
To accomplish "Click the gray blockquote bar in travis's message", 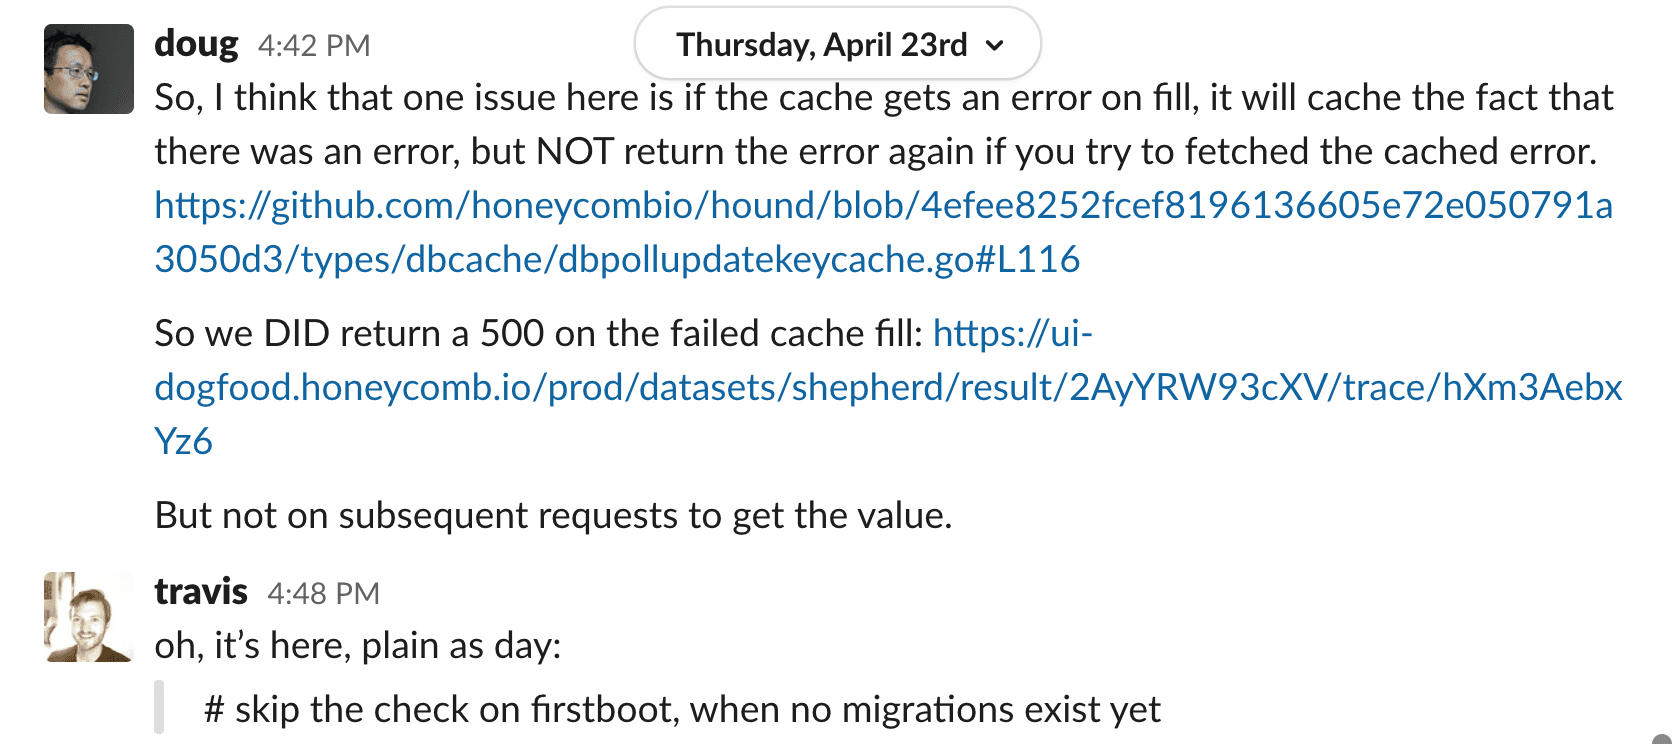I will tap(159, 708).
